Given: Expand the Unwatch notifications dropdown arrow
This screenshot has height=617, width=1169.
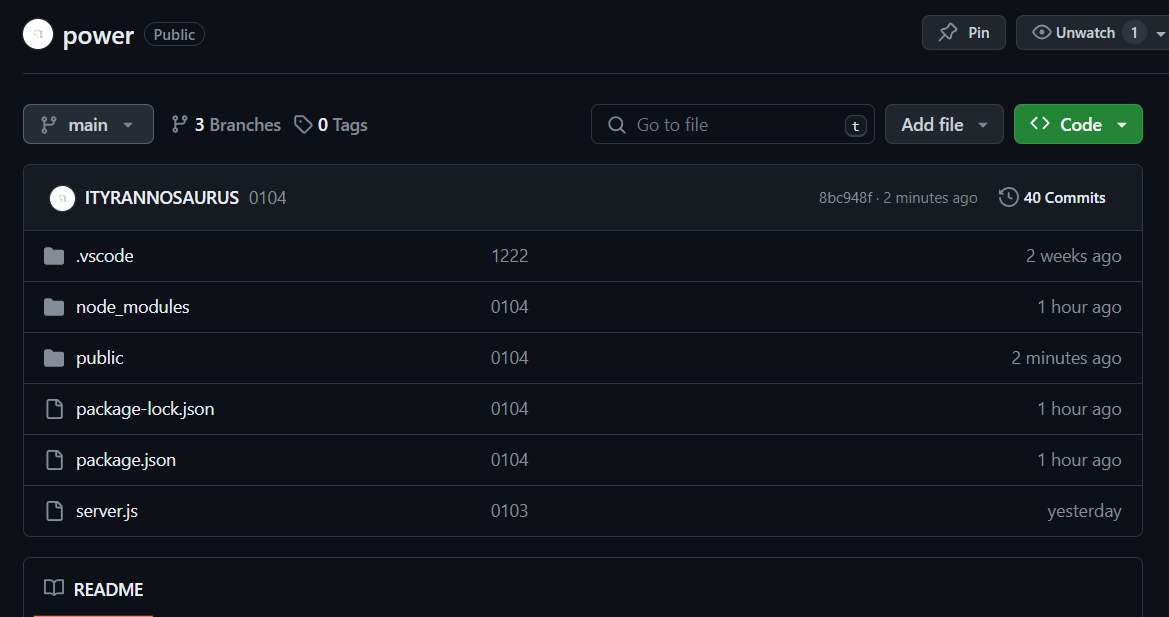Looking at the screenshot, I should 1160,33.
